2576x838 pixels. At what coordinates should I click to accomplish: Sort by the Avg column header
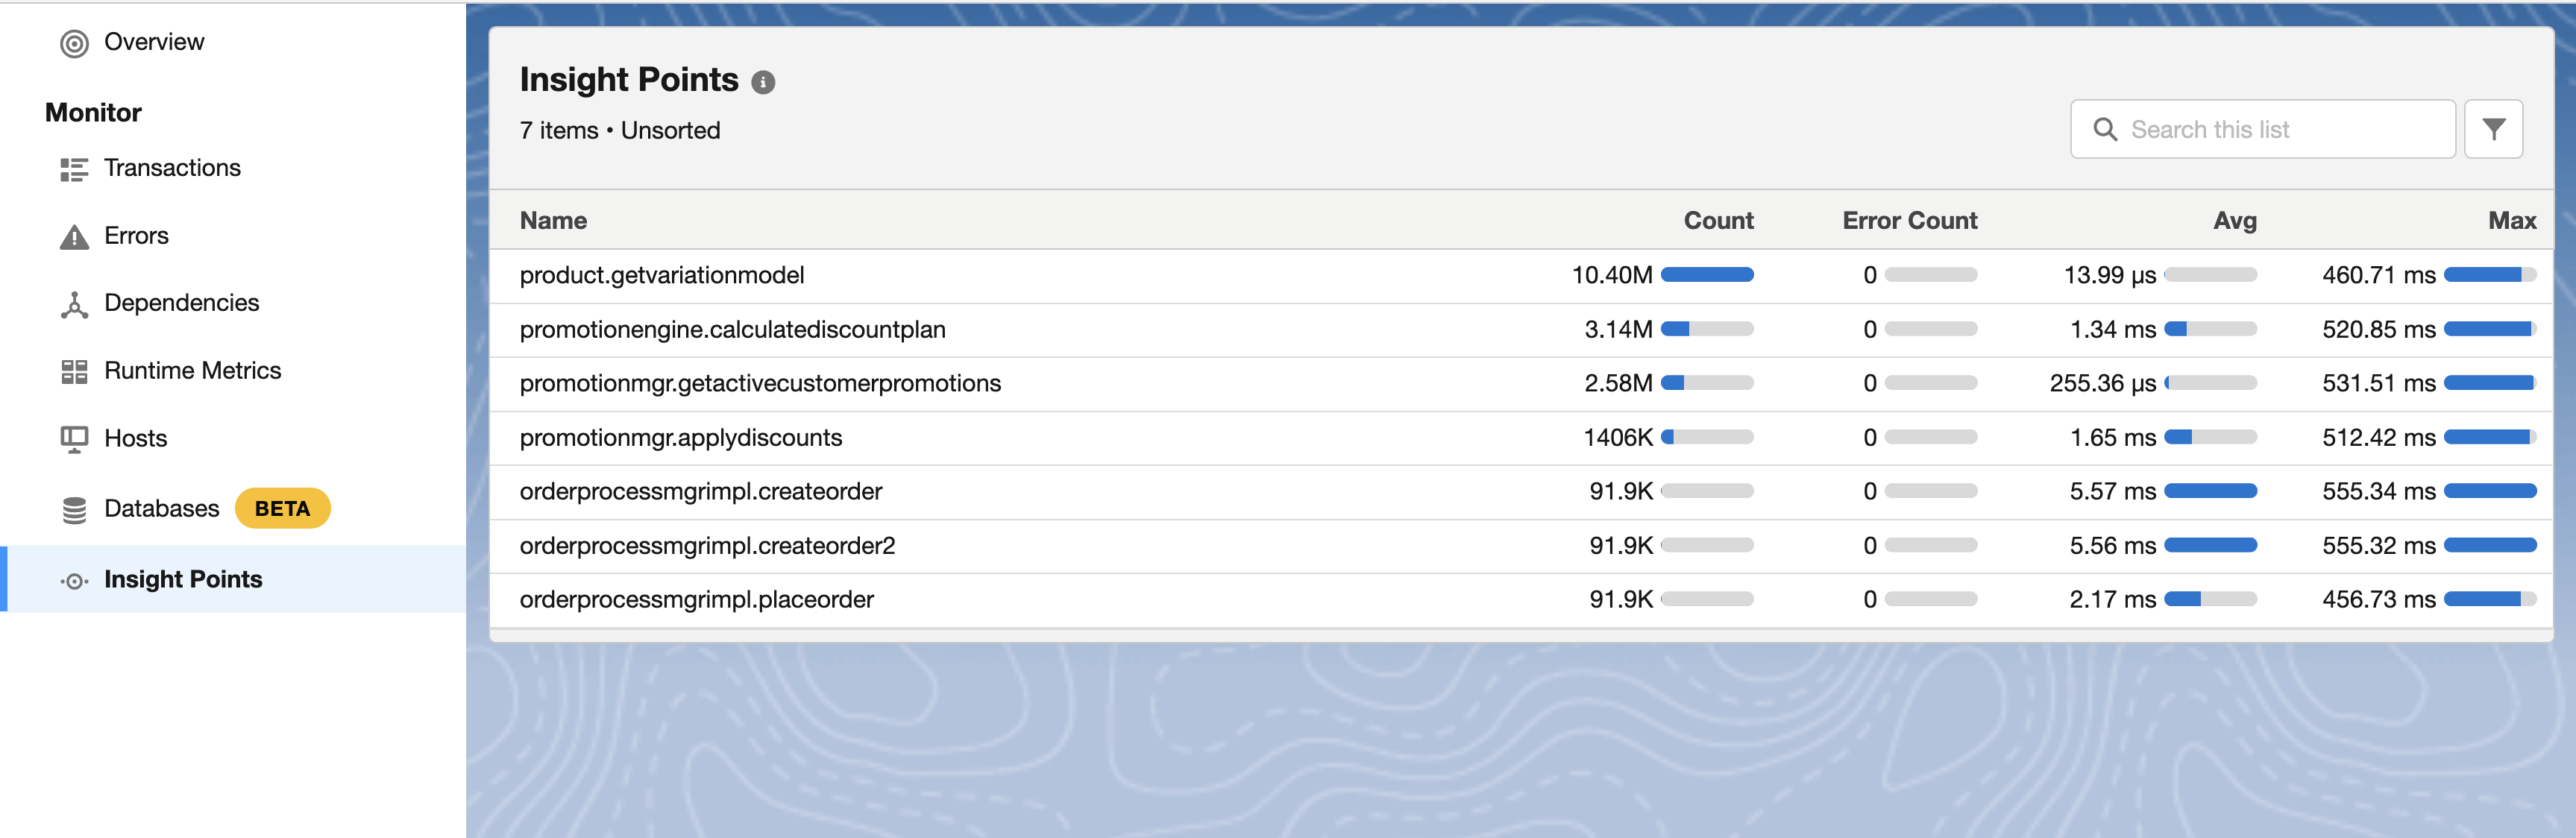2235,220
